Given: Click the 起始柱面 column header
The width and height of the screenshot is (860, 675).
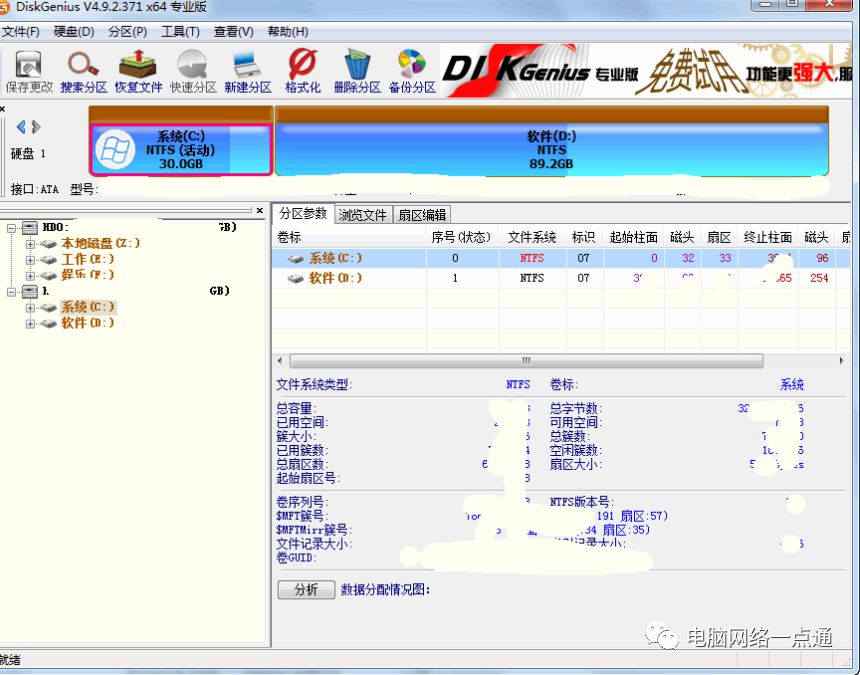Looking at the screenshot, I should tap(633, 237).
